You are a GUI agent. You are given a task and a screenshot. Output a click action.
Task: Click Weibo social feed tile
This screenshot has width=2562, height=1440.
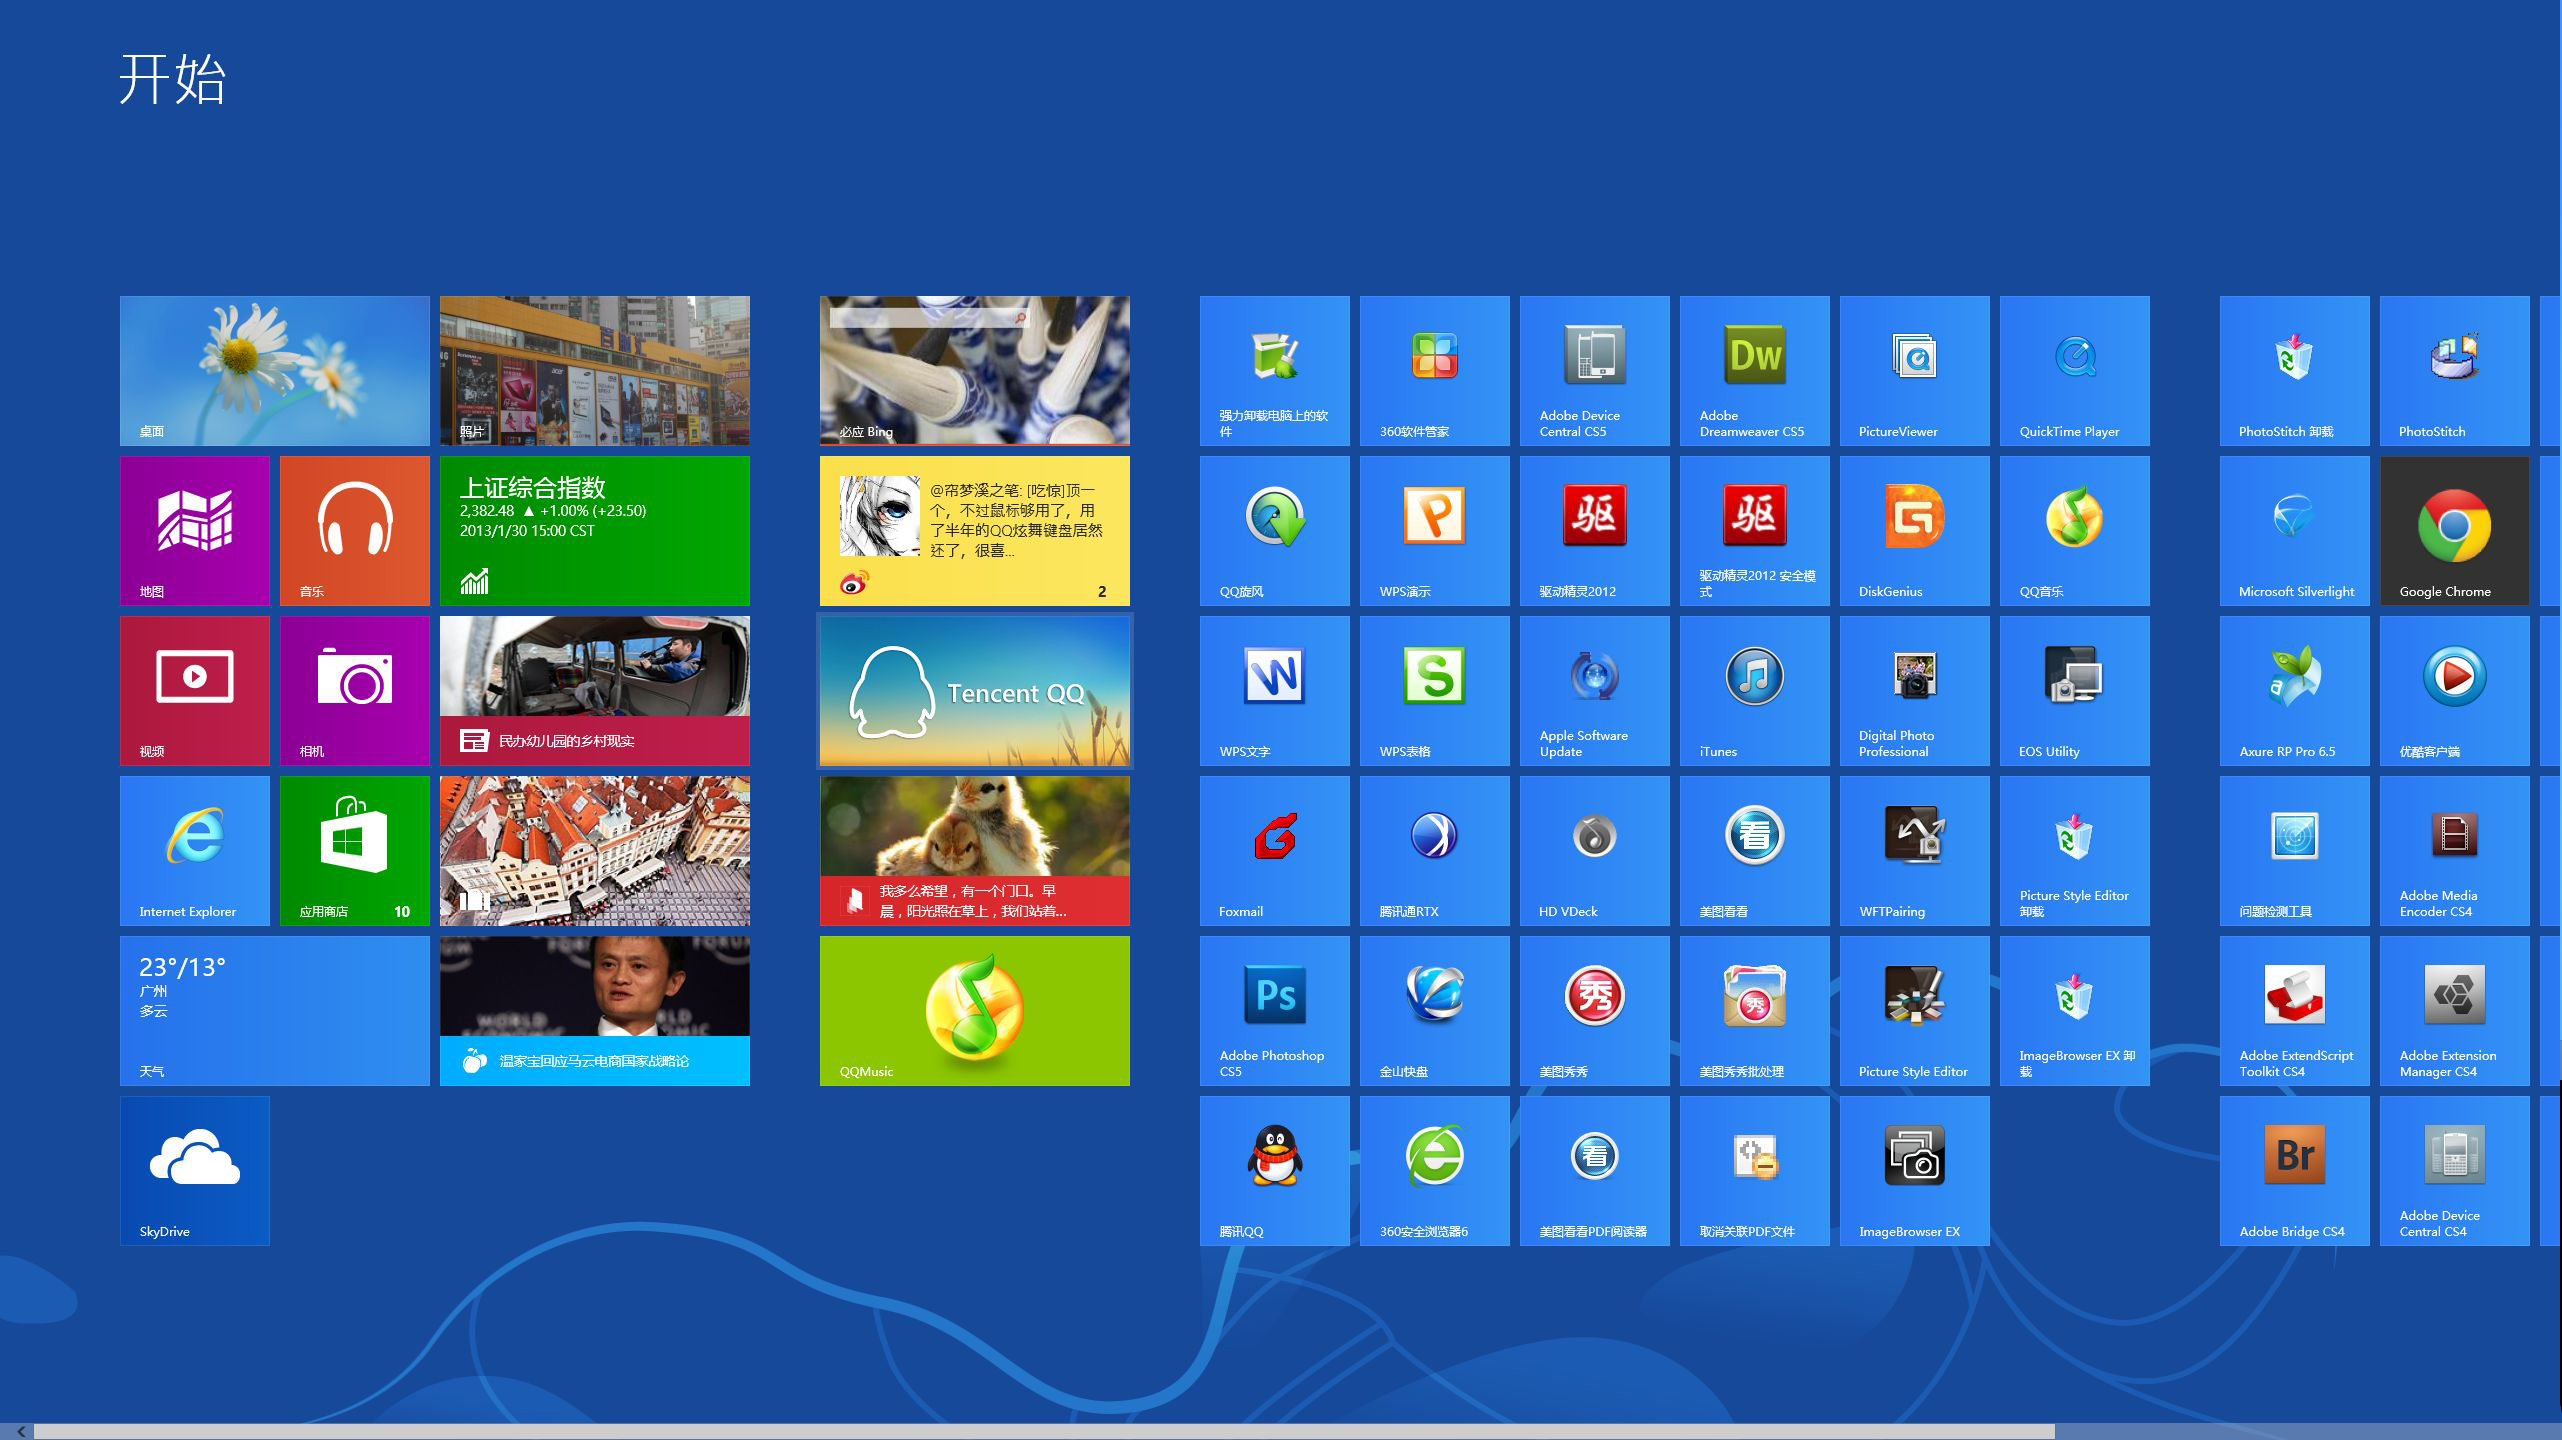click(x=973, y=530)
